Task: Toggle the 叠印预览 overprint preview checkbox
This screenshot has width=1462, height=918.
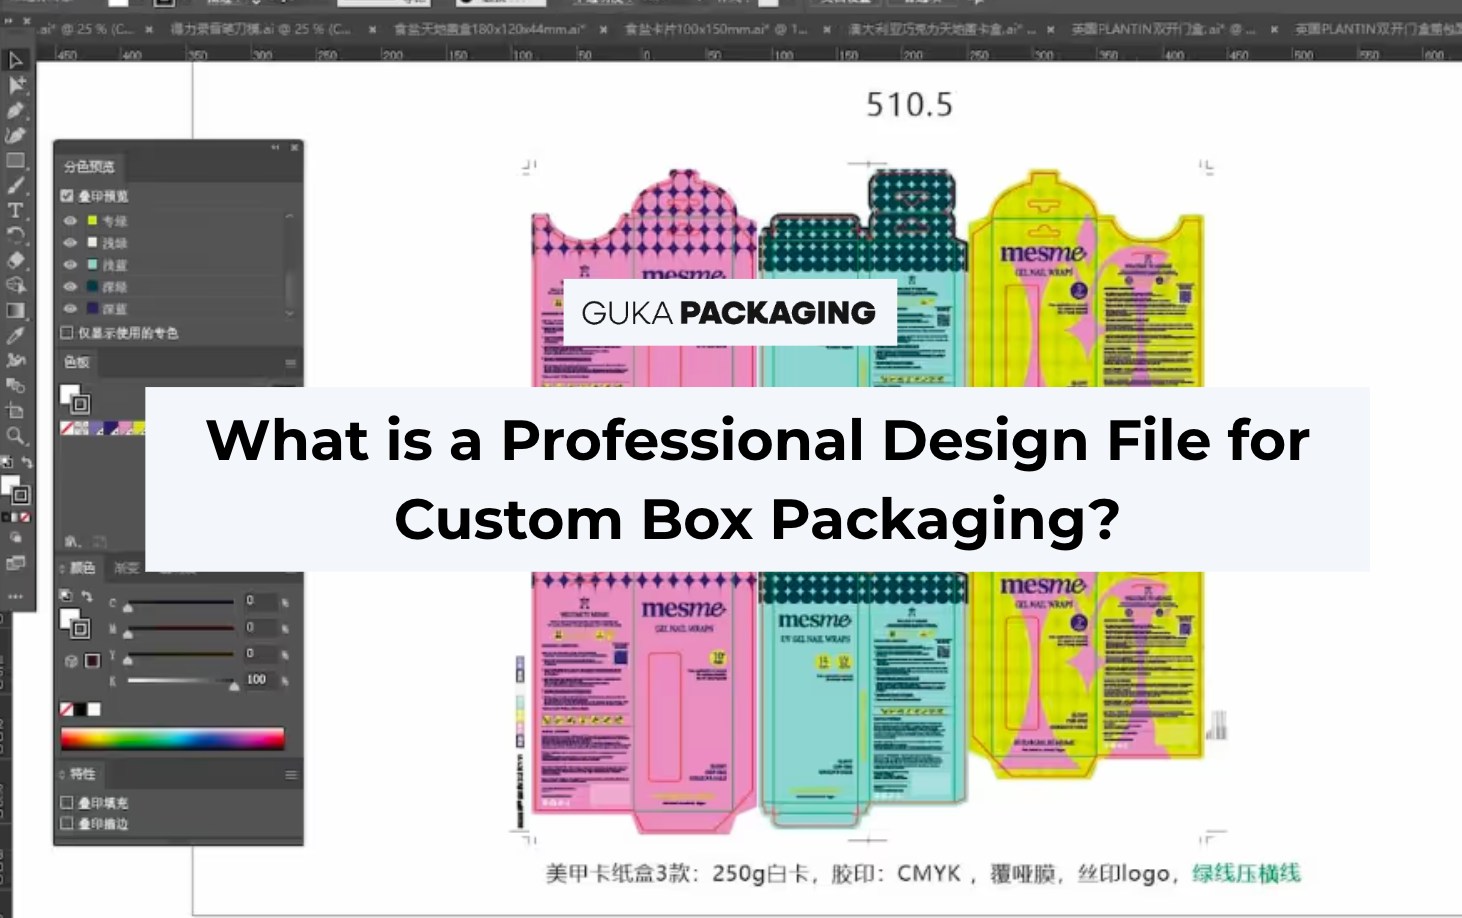Action: tap(67, 196)
